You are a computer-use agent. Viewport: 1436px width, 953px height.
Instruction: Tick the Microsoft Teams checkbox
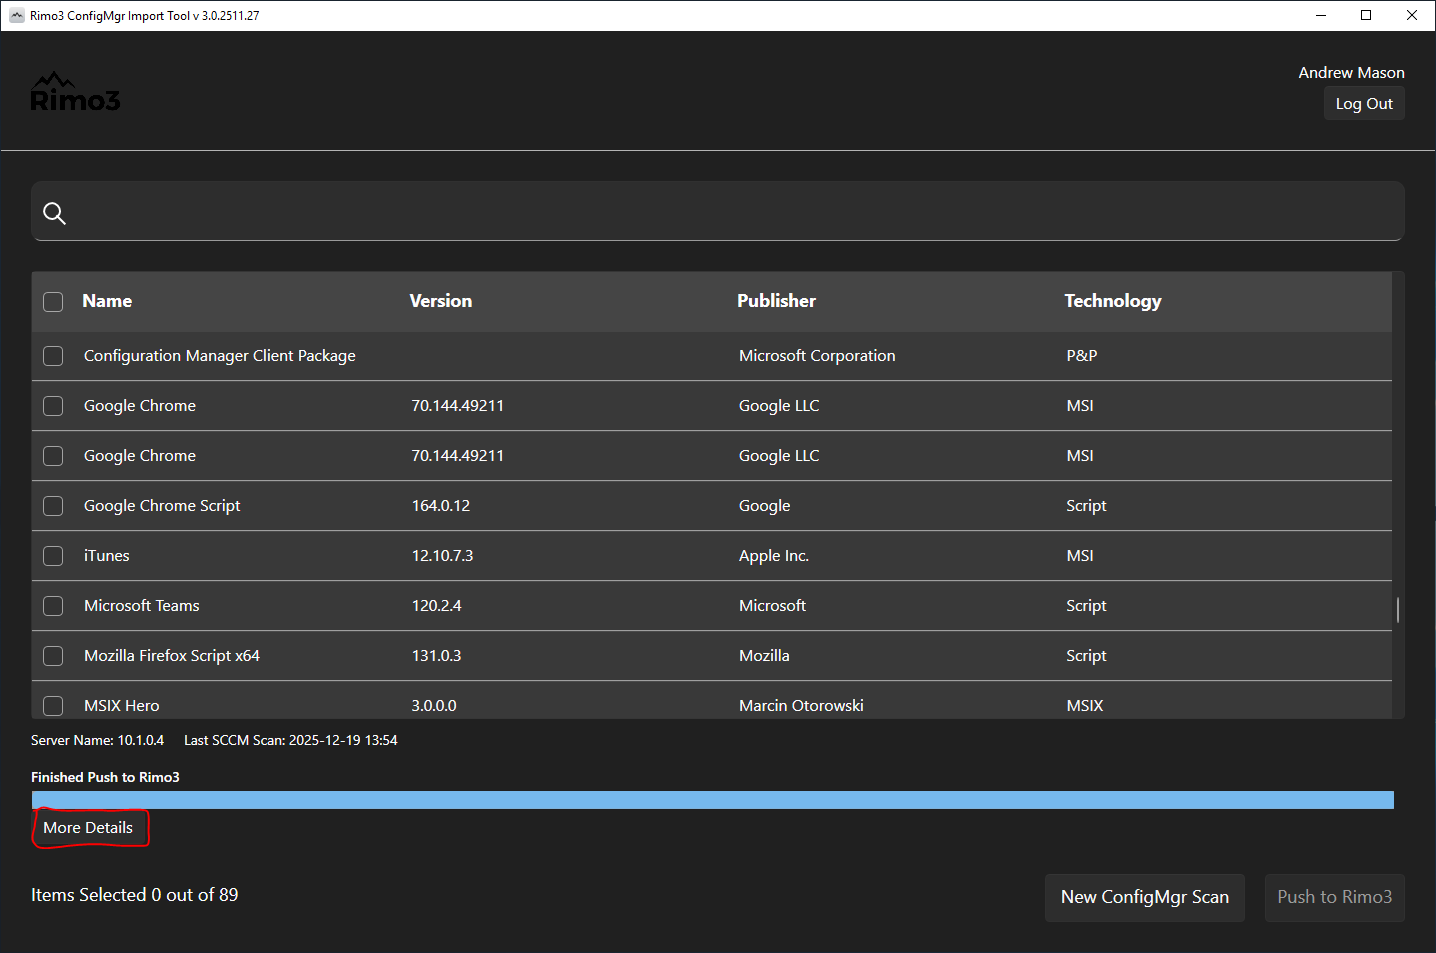pyautogui.click(x=53, y=606)
